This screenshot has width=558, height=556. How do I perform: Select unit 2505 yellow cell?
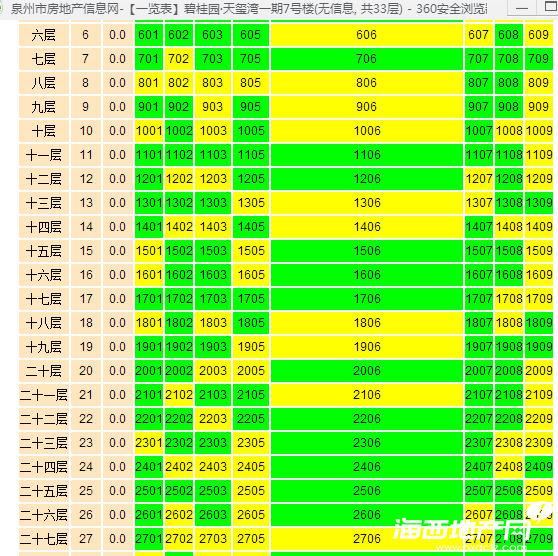click(x=251, y=491)
